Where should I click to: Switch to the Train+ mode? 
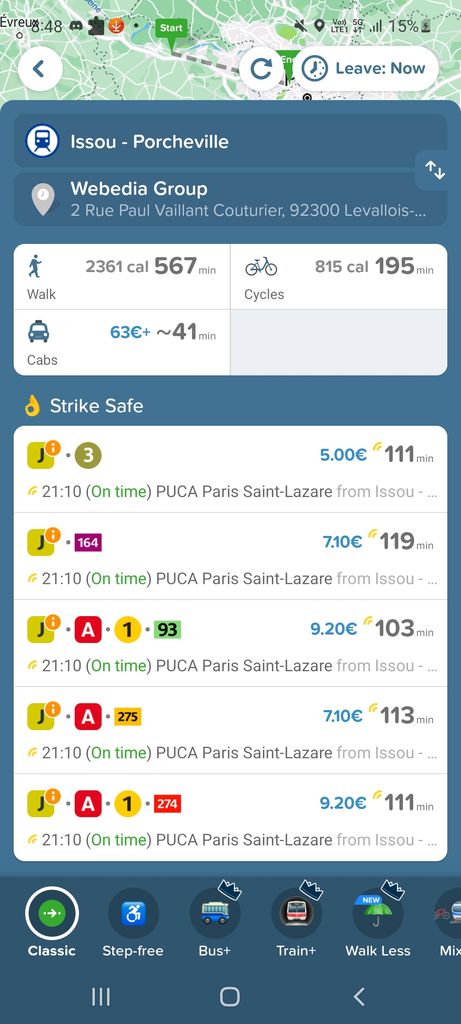point(296,923)
